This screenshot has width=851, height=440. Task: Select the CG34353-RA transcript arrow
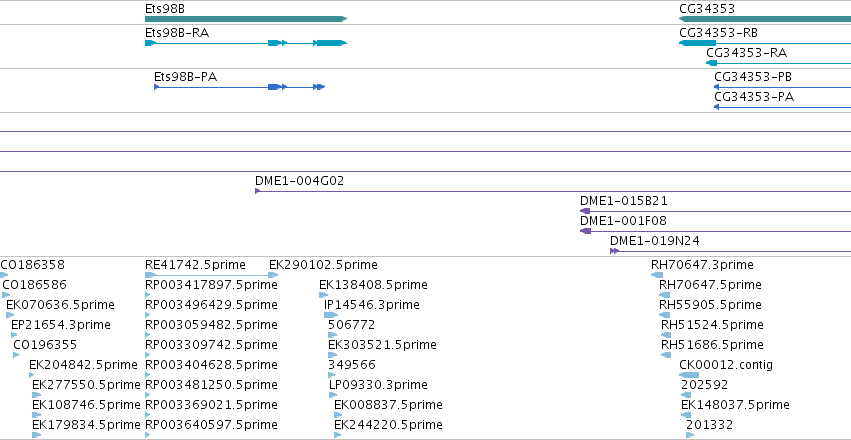point(712,63)
